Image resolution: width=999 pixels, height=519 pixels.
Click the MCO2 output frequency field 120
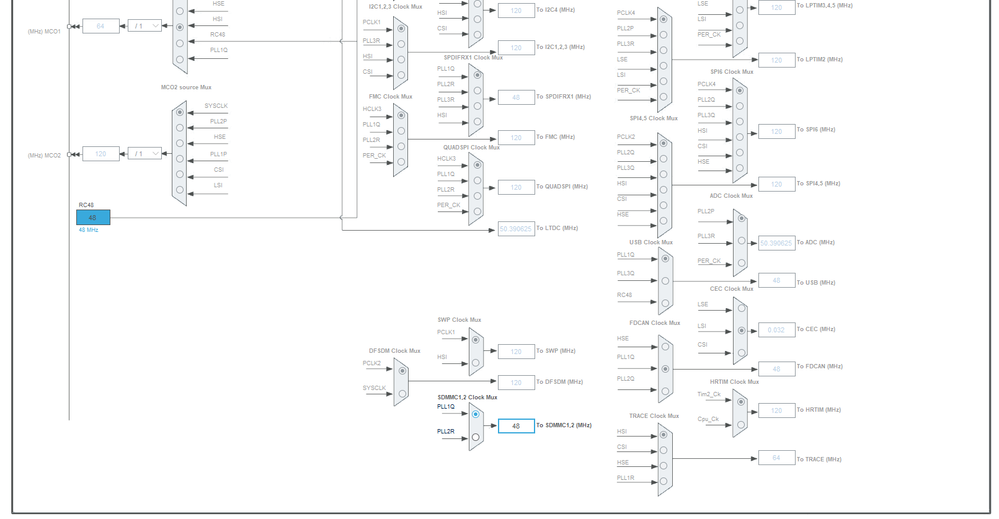[x=101, y=153]
